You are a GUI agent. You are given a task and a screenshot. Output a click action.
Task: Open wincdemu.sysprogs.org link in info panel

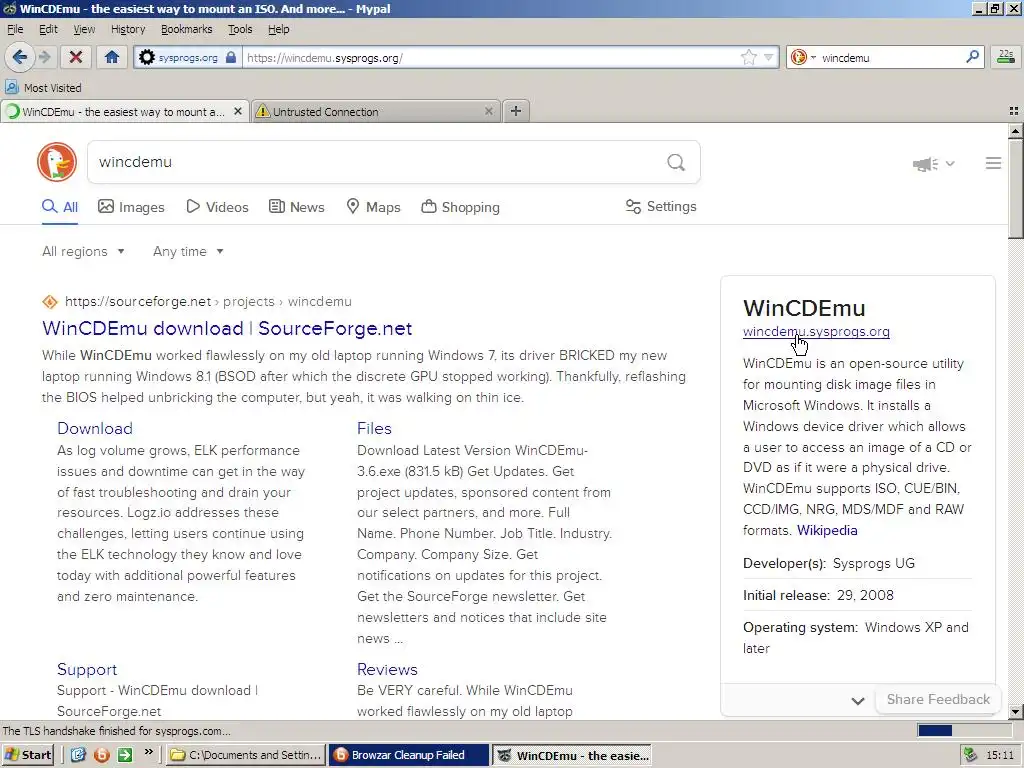point(816,331)
